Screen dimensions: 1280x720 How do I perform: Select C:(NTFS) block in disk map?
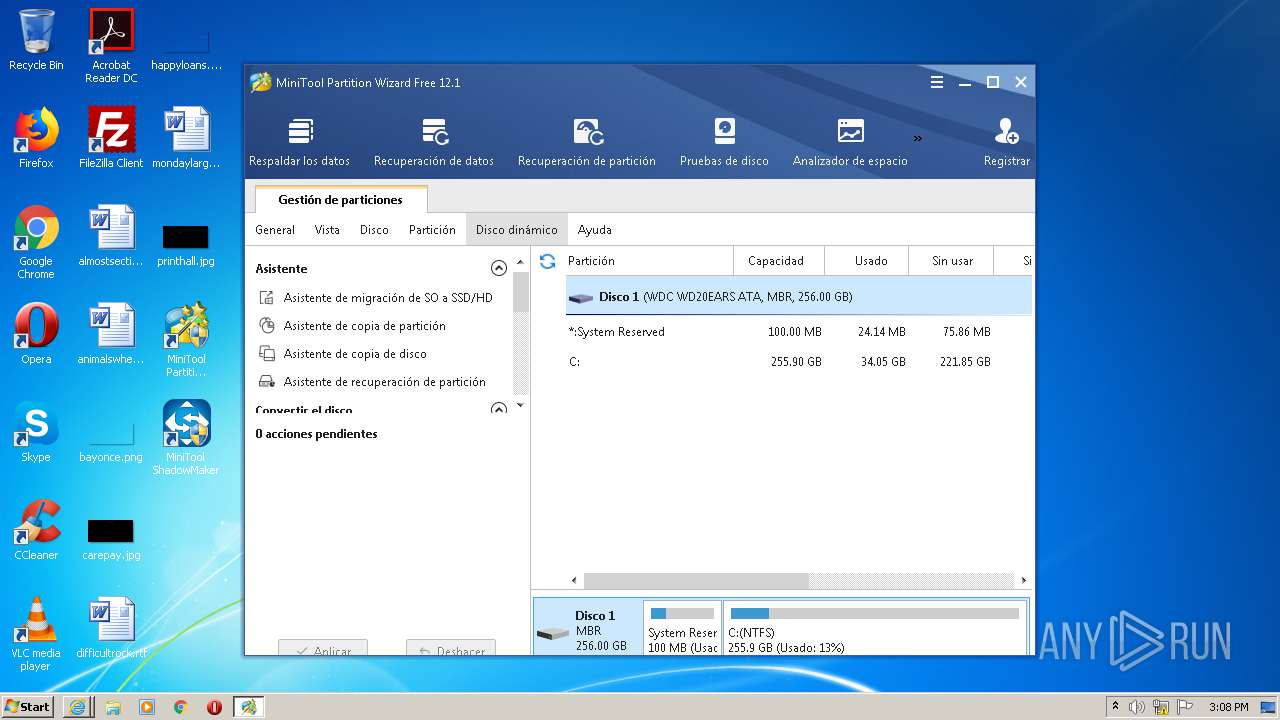pyautogui.click(x=875, y=628)
